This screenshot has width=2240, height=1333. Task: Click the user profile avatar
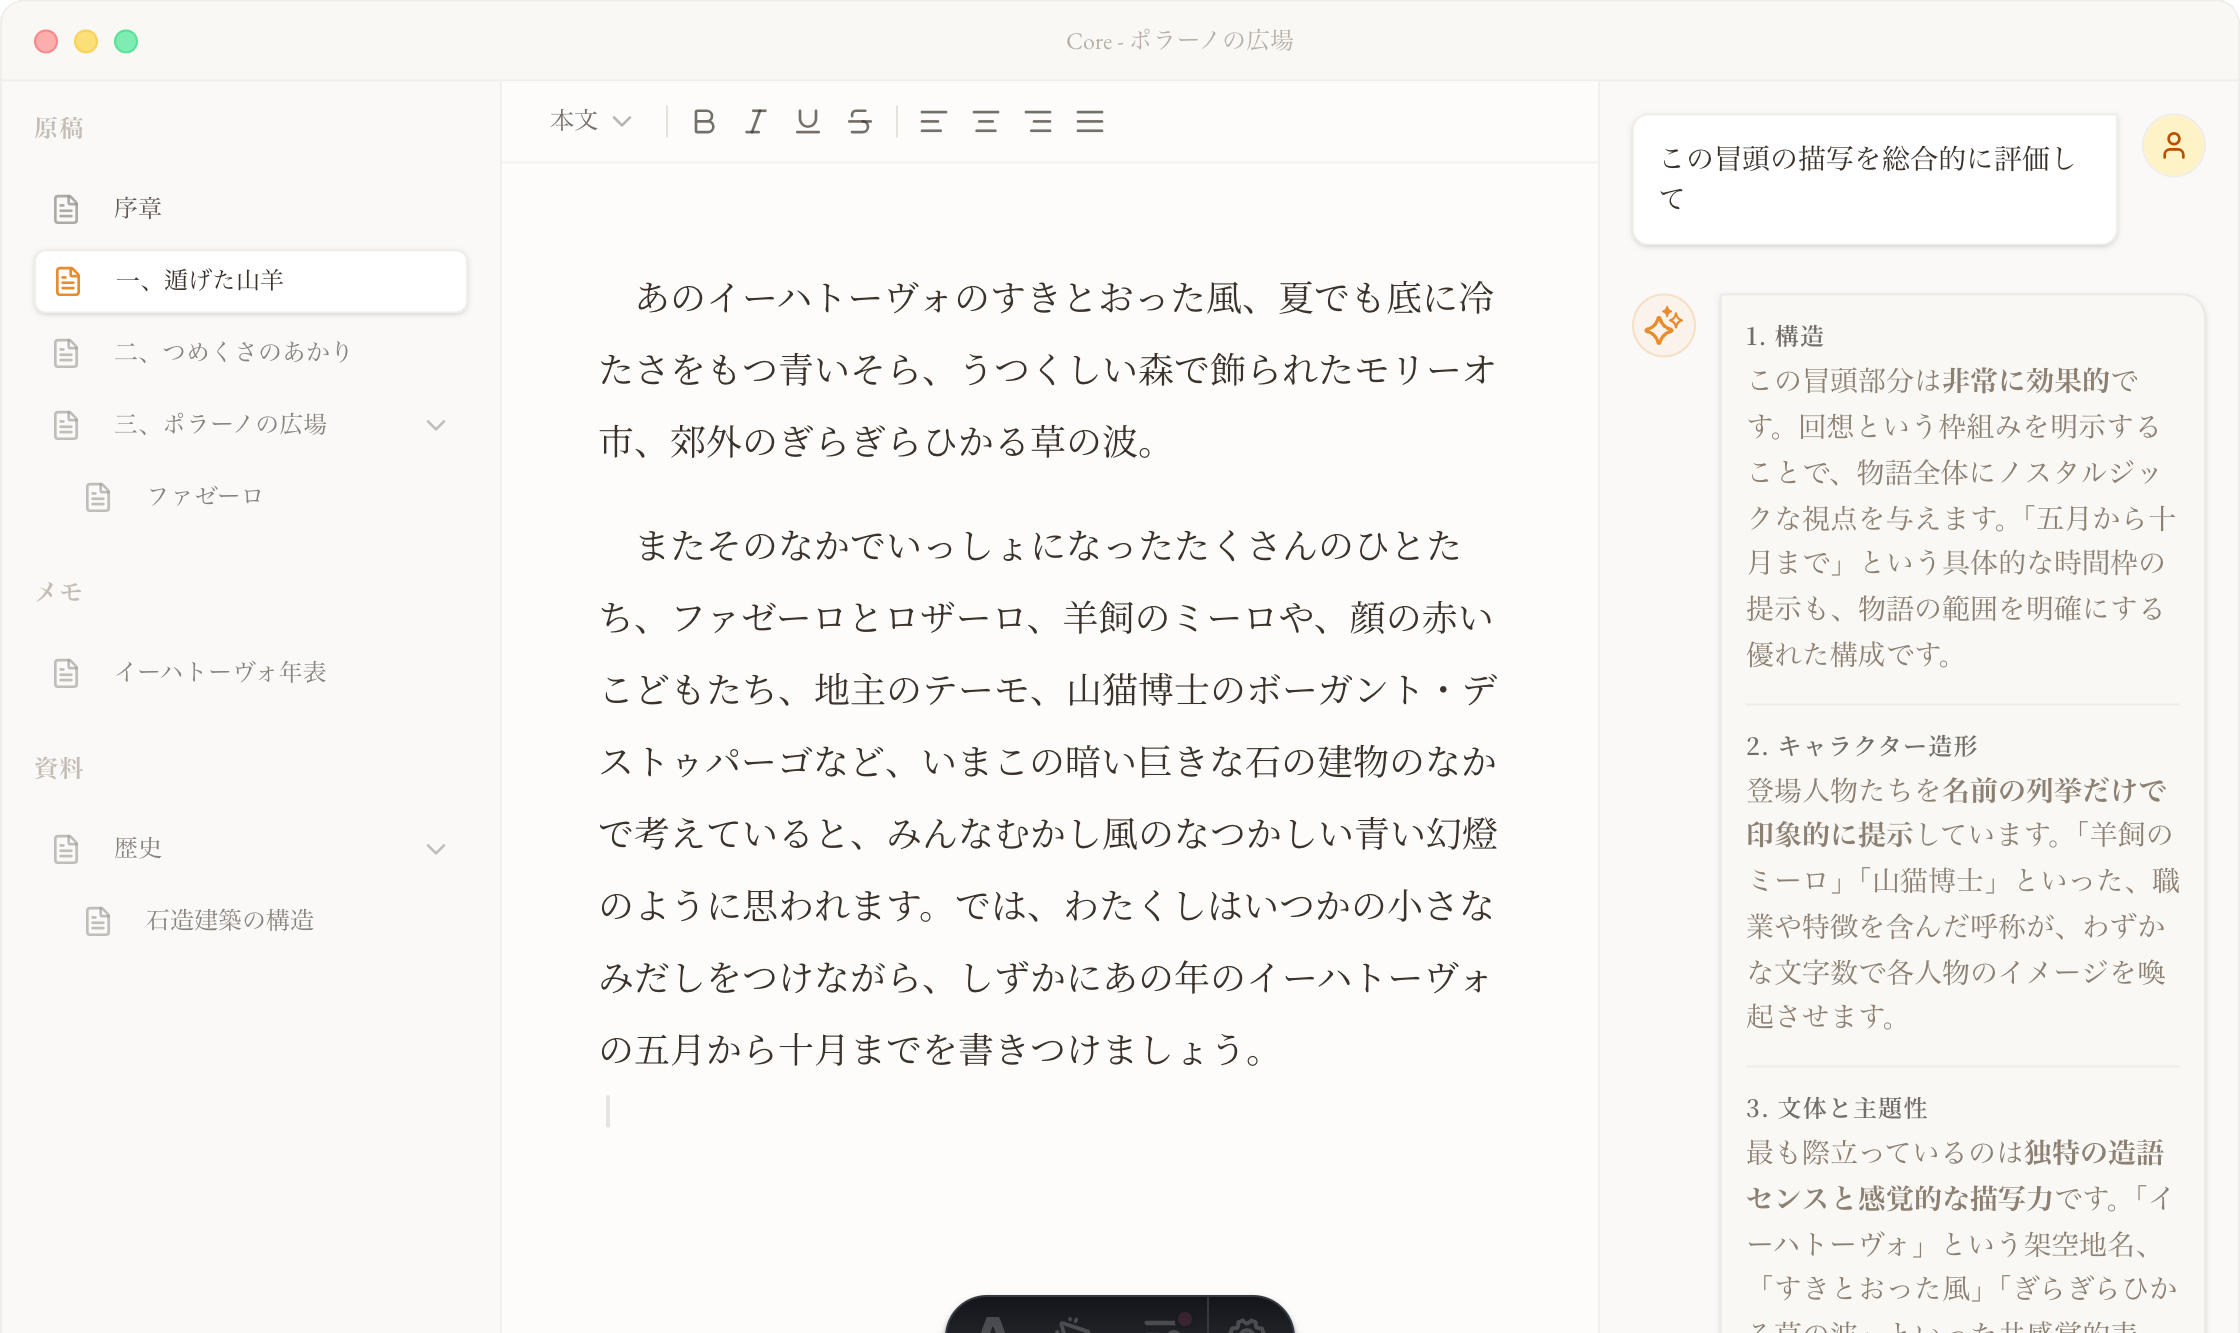coord(2173,146)
